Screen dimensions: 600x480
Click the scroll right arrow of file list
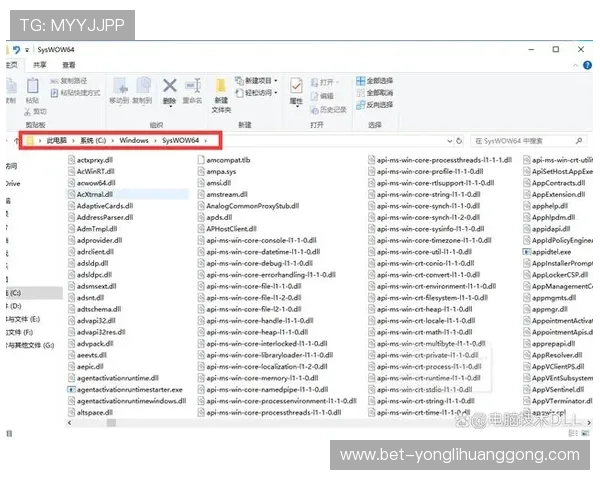(589, 423)
